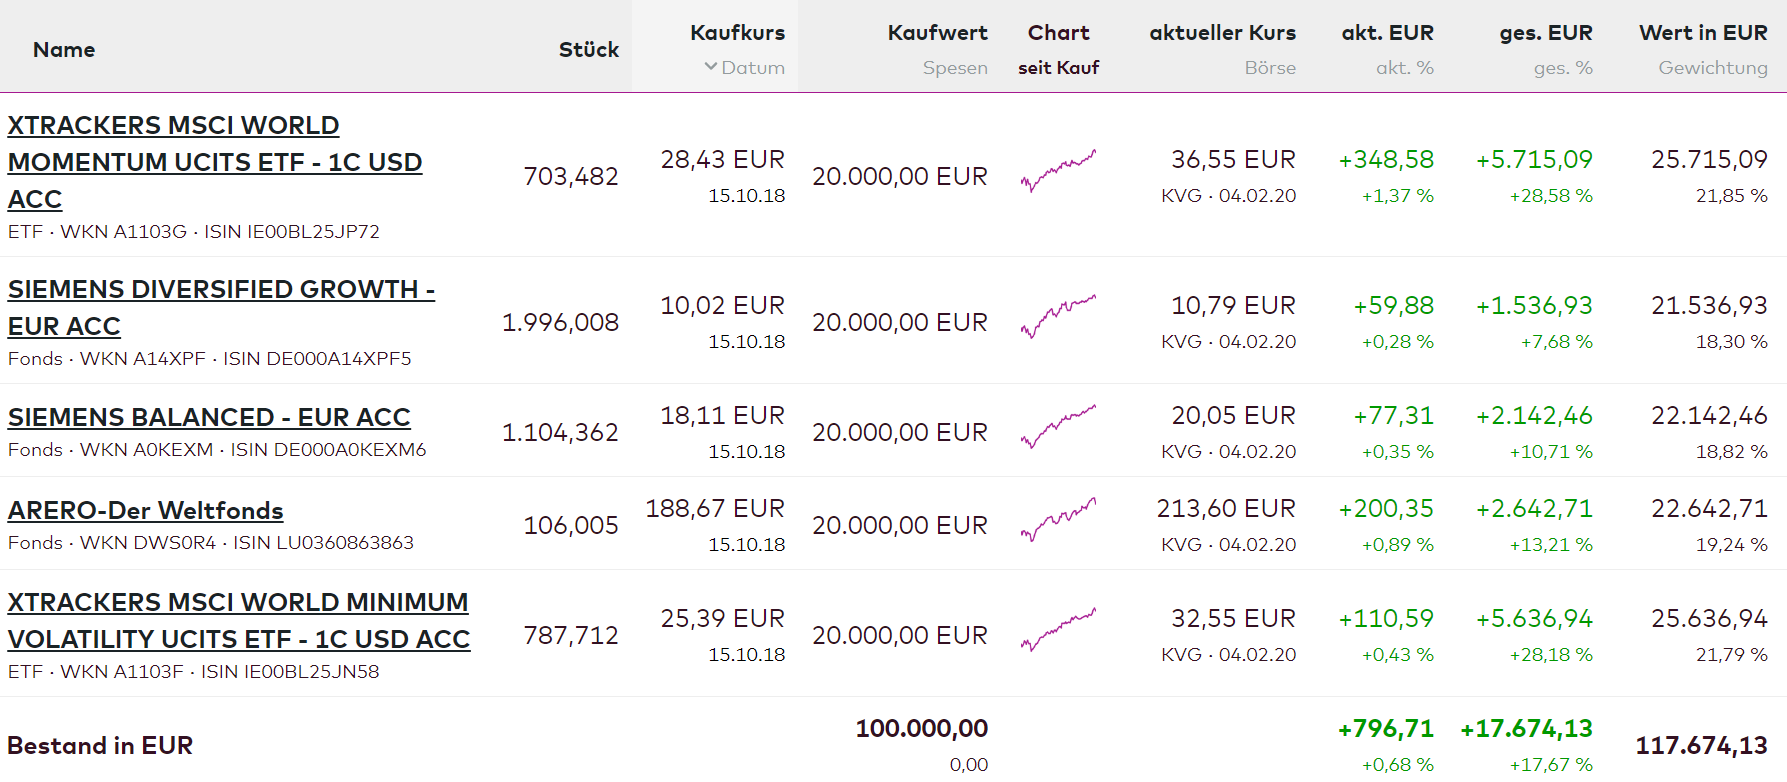Open the Siemens Balanced EUR ACC link
Viewport: 1787px width, 782px height.
(x=209, y=417)
